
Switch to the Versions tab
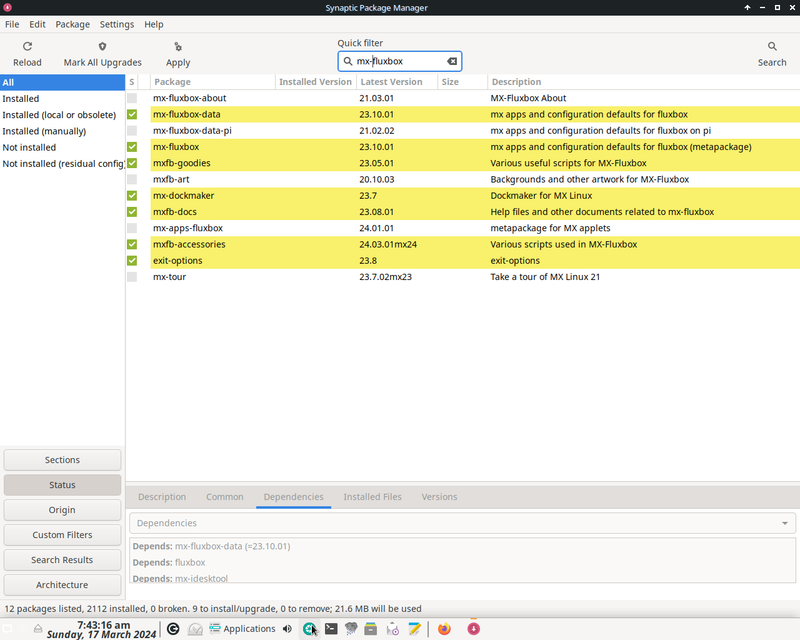click(x=439, y=497)
